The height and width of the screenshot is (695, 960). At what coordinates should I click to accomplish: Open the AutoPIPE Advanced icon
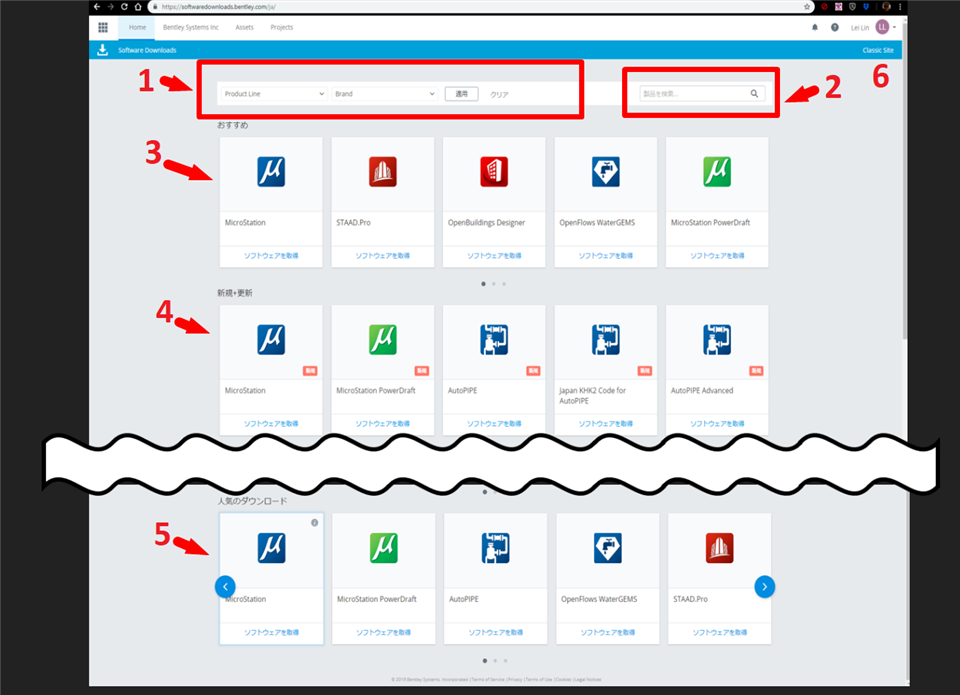click(717, 340)
